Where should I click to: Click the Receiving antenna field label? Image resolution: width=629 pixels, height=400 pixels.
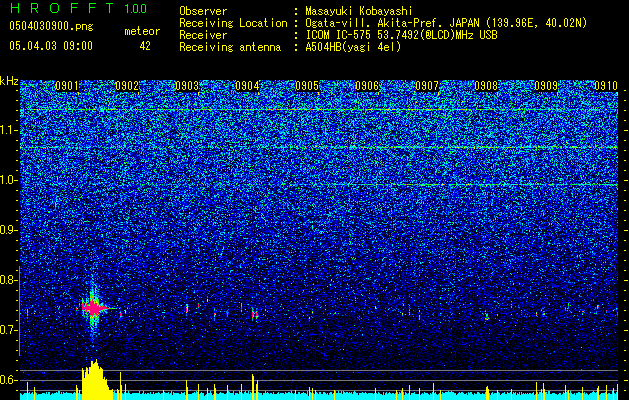coord(230,47)
